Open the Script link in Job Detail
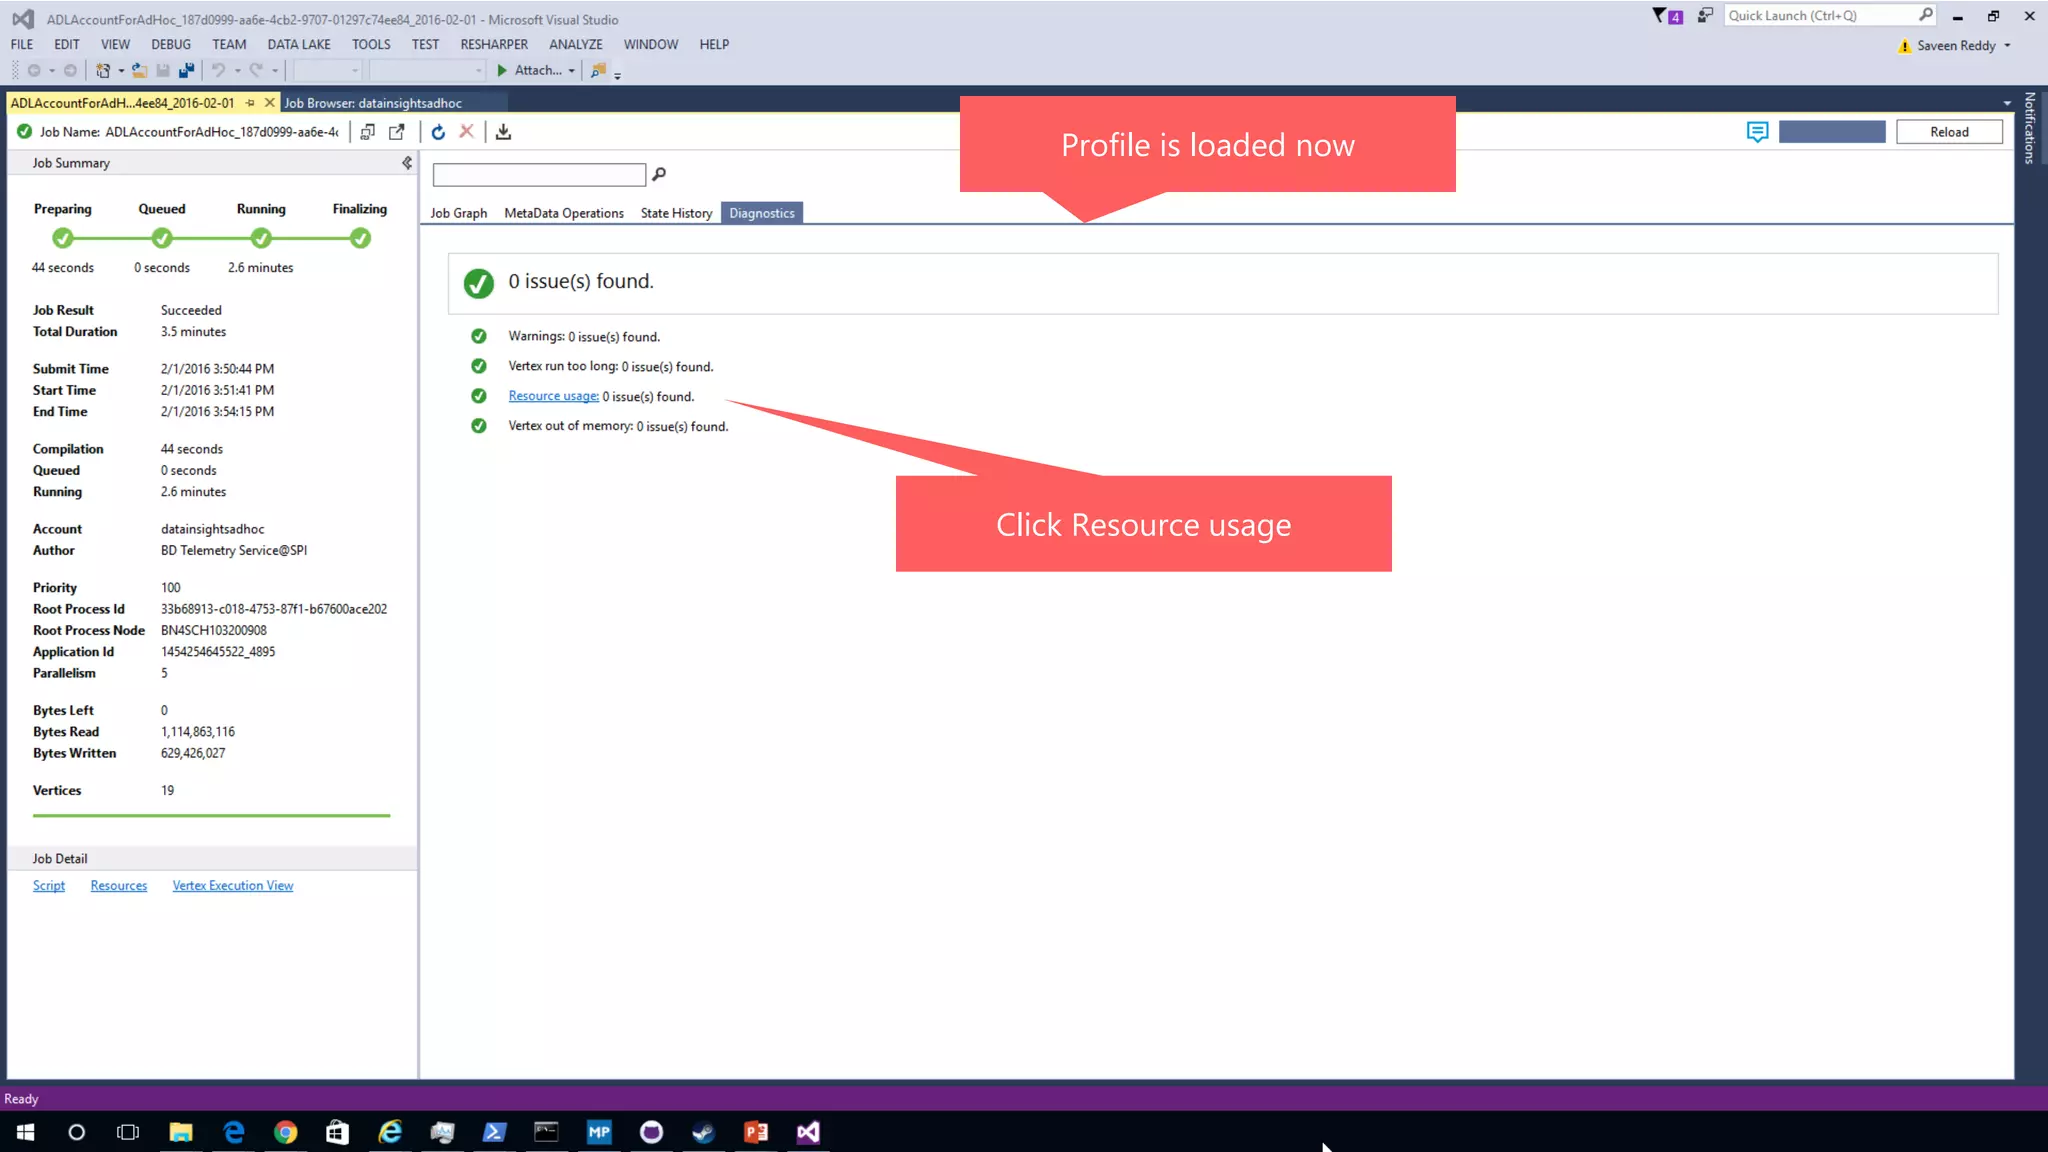Image resolution: width=2048 pixels, height=1152 pixels. [49, 886]
